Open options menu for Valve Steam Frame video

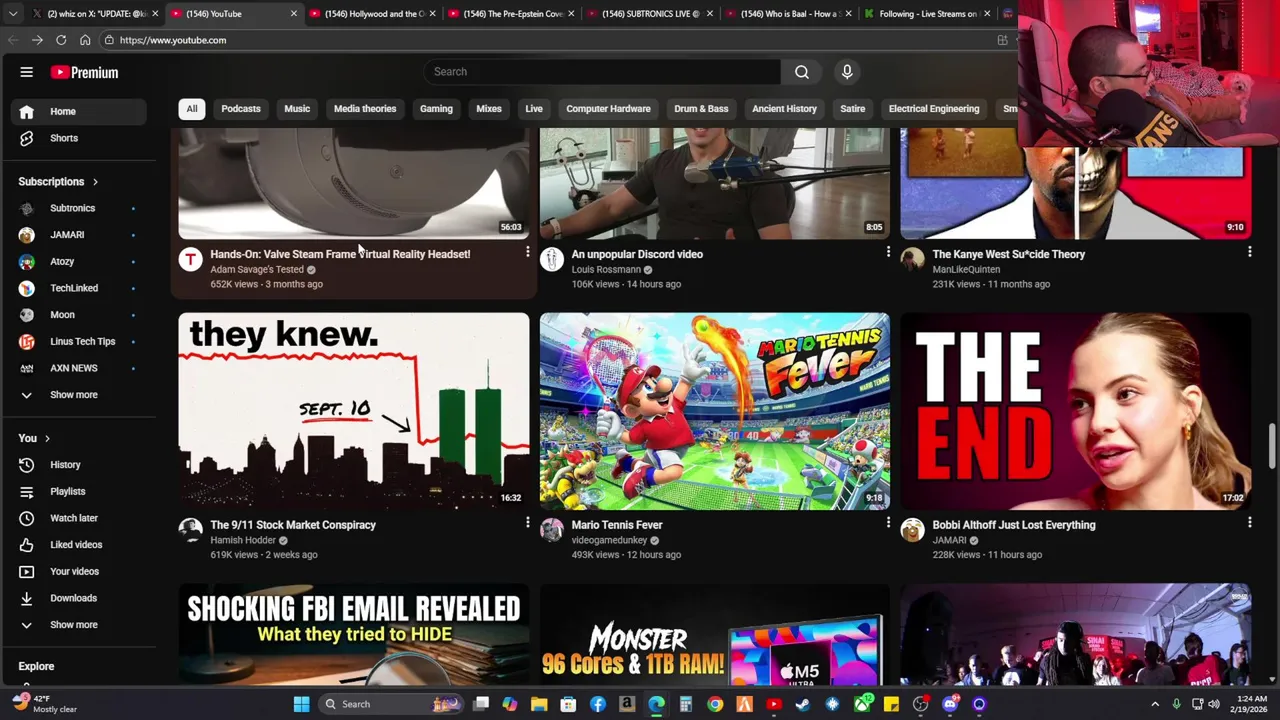527,253
